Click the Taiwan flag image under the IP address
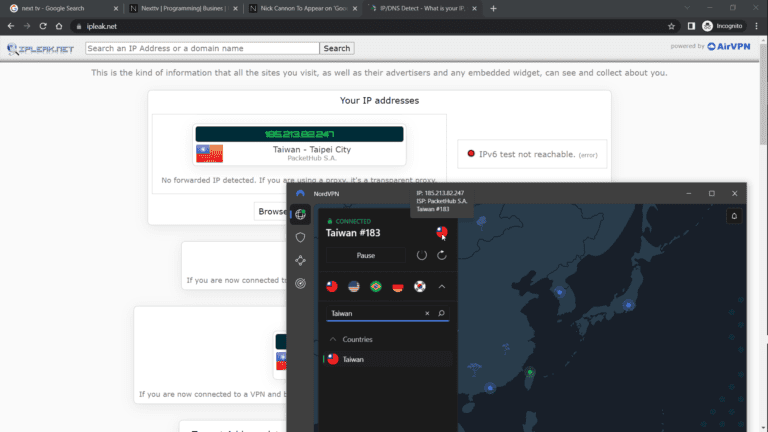The image size is (768, 432). tap(210, 154)
